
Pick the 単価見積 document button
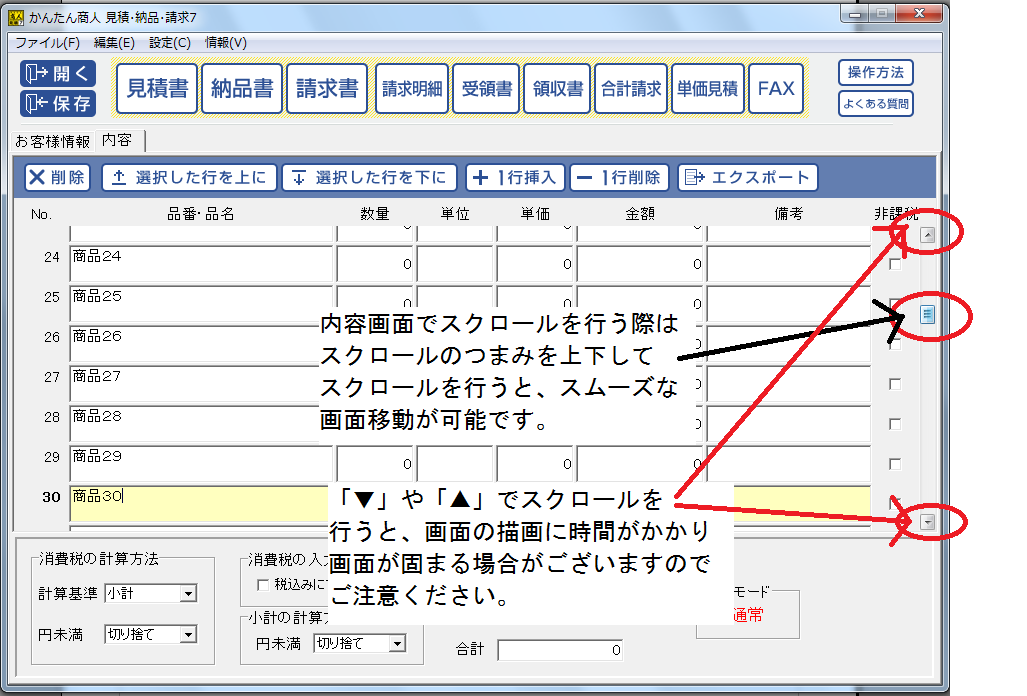tap(707, 88)
